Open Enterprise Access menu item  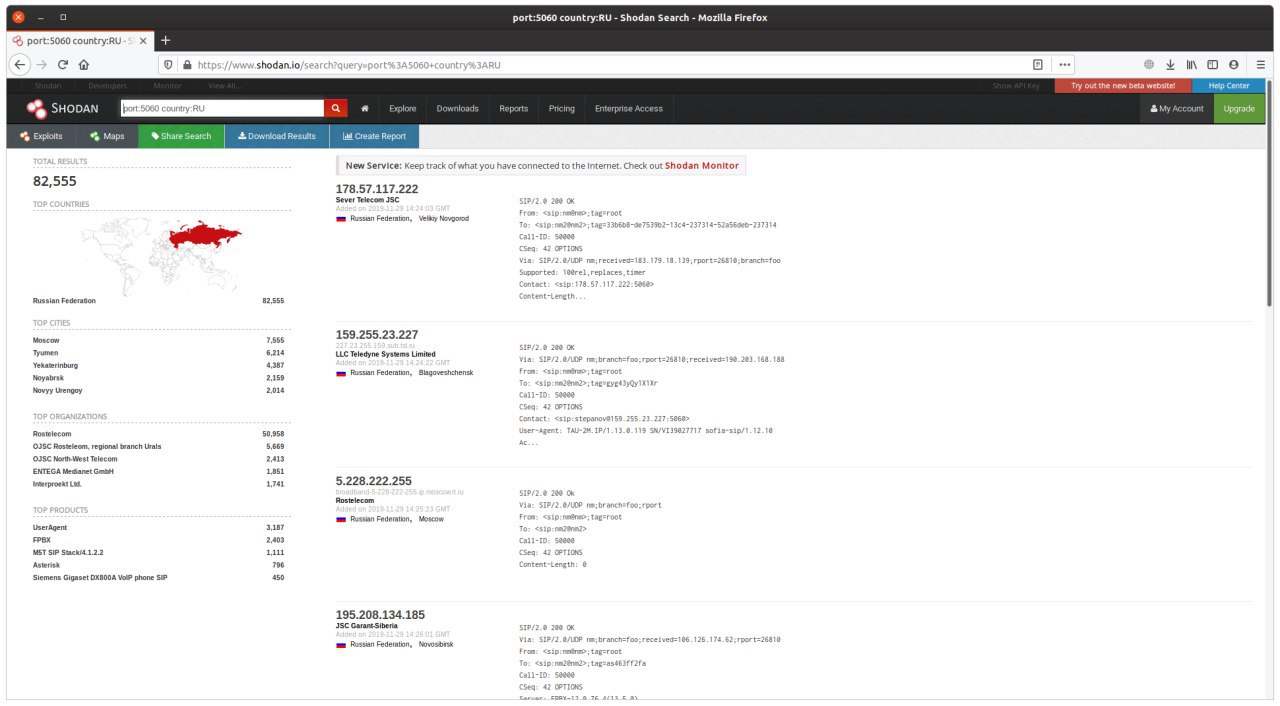(629, 108)
